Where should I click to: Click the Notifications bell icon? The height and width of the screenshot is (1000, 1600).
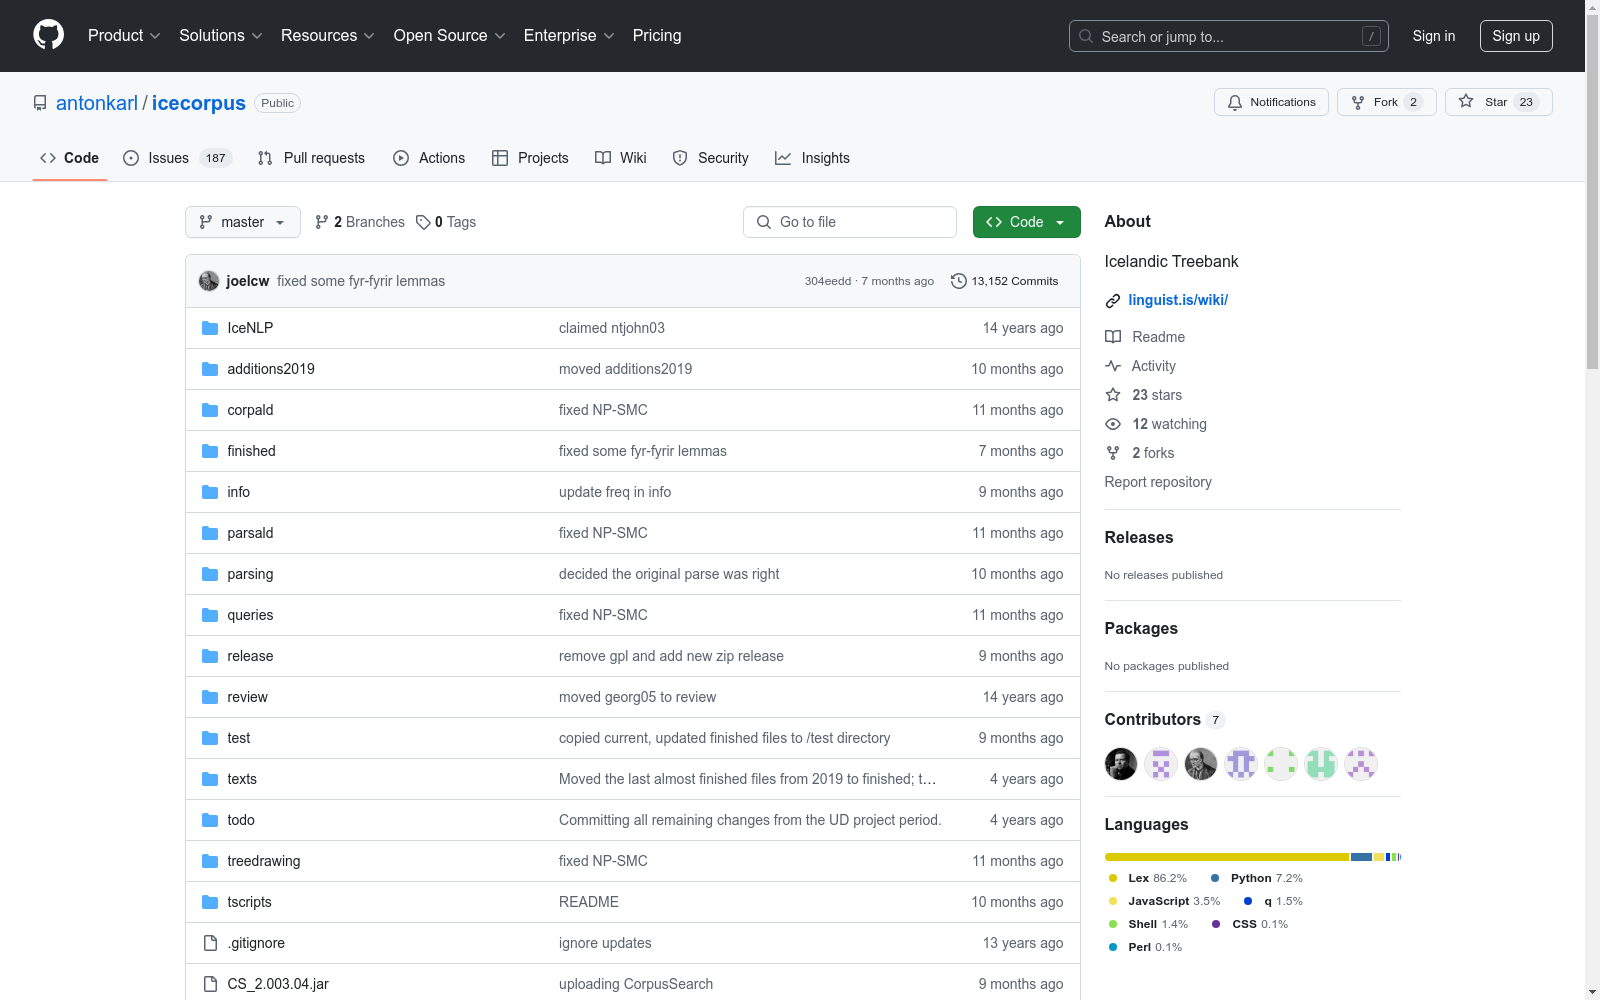coord(1235,102)
